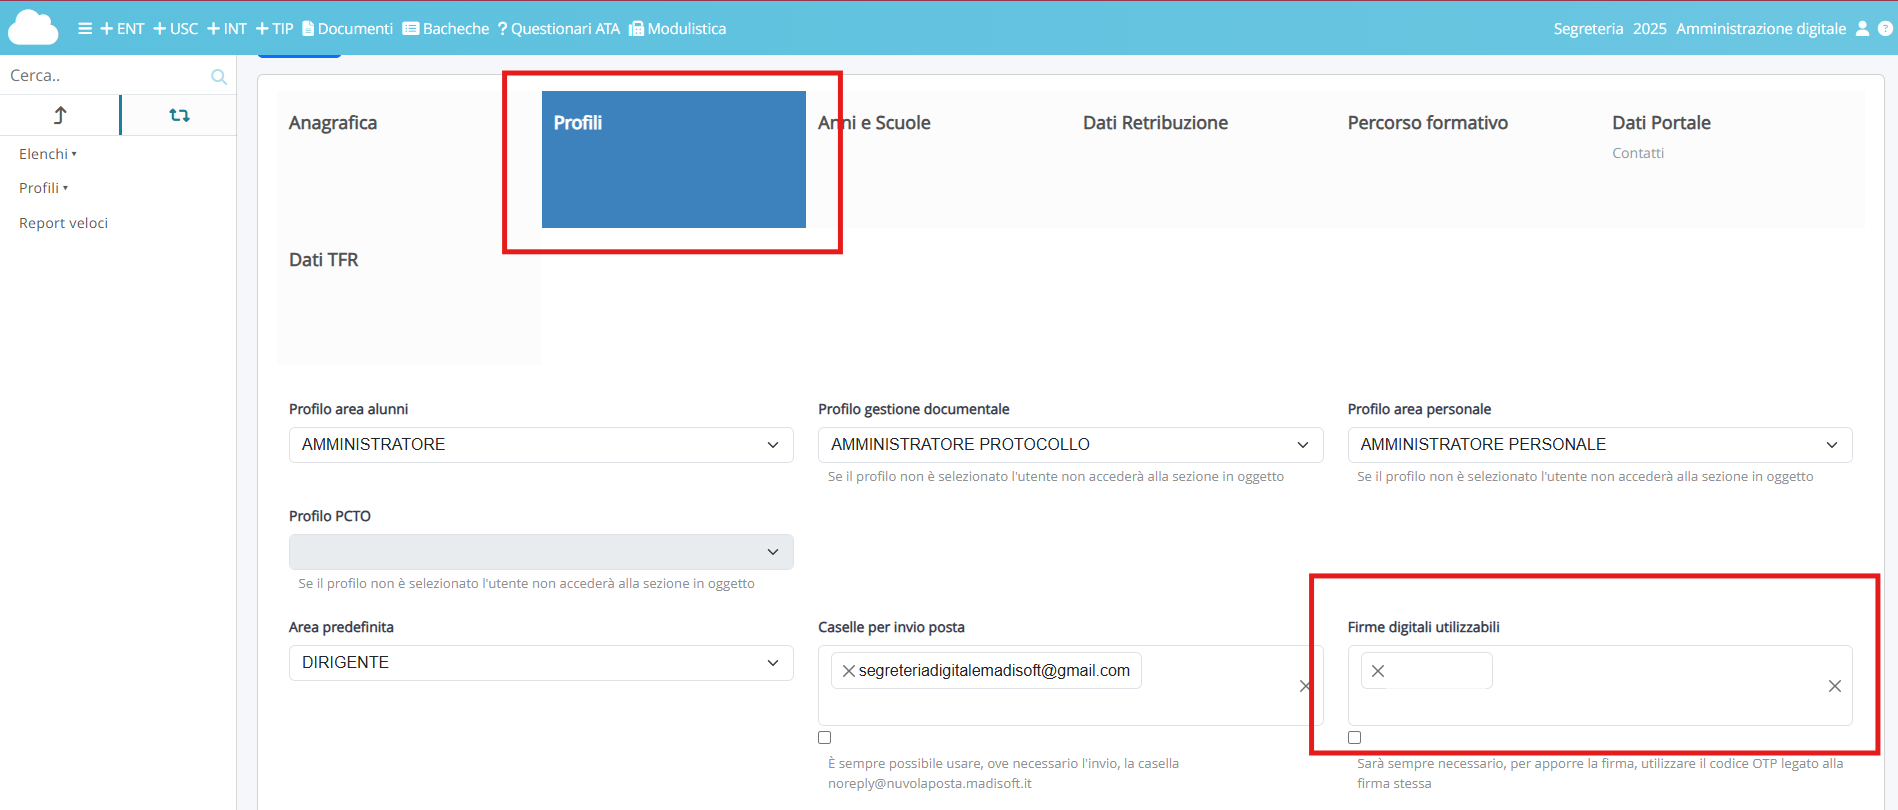Open the Dati TFR tab

pyautogui.click(x=409, y=296)
